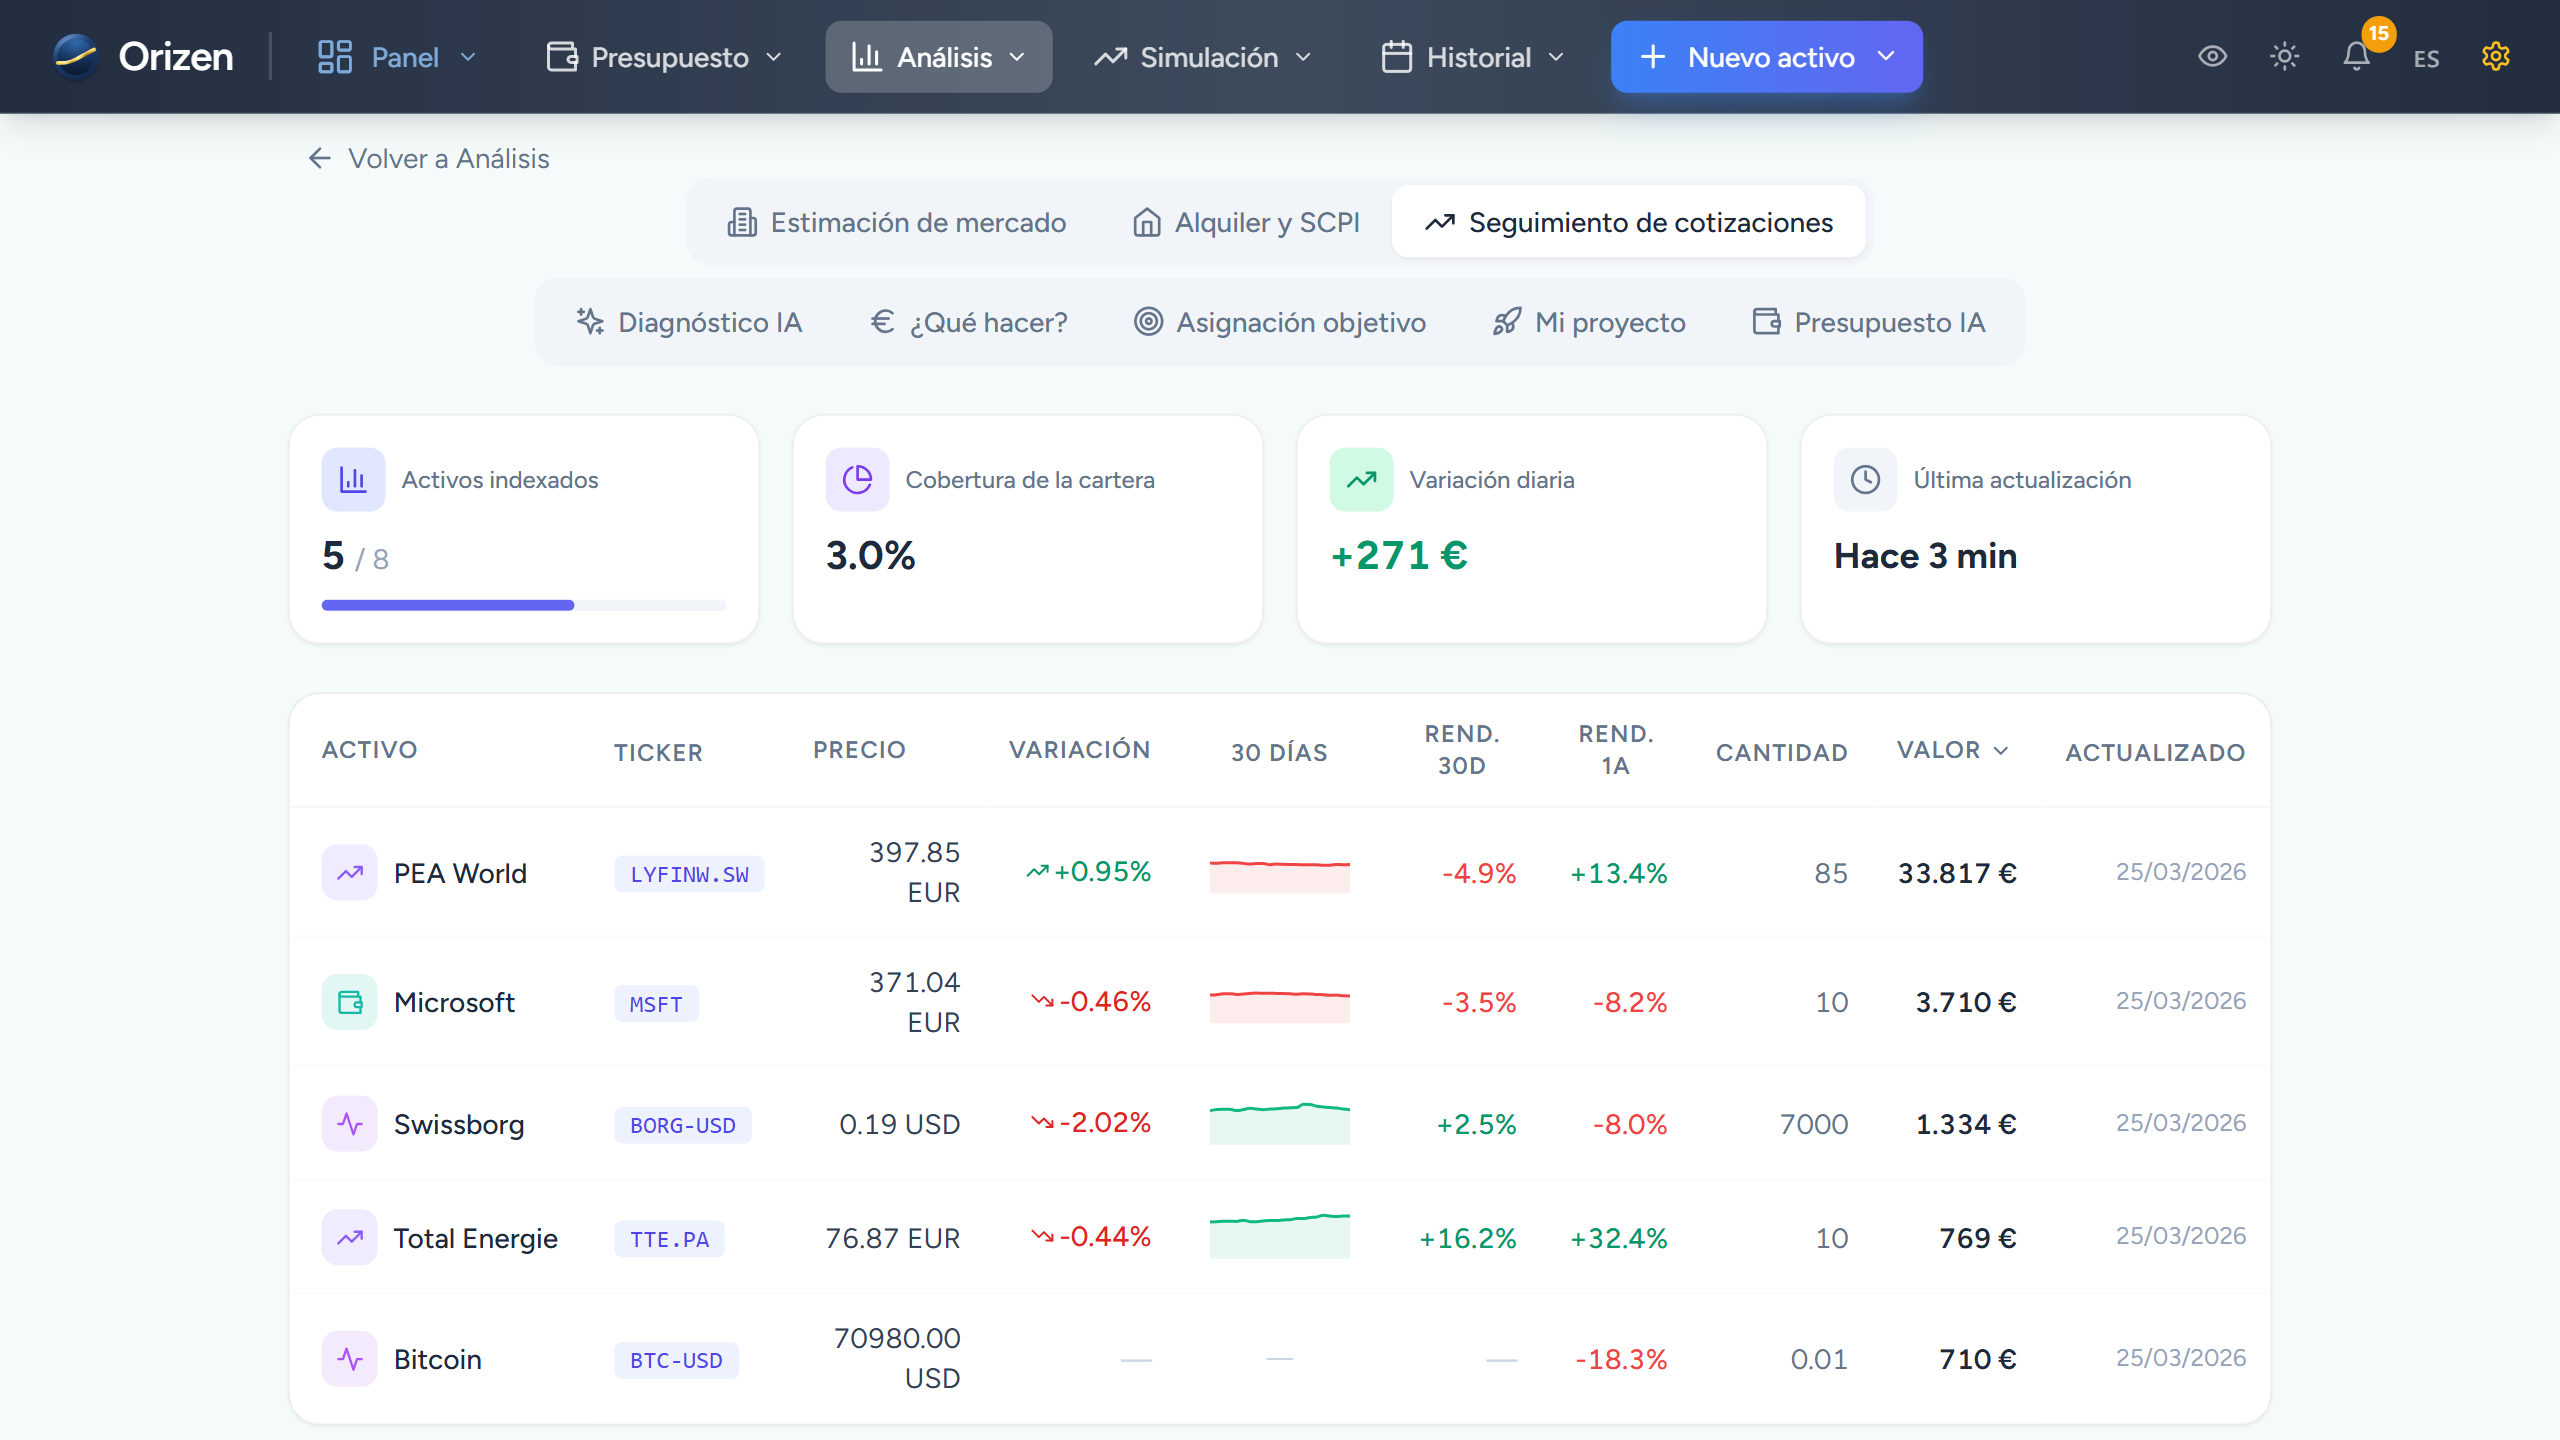The image size is (2560, 1440).
Task: Click the Activos indexados progress bar
Action: [523, 604]
